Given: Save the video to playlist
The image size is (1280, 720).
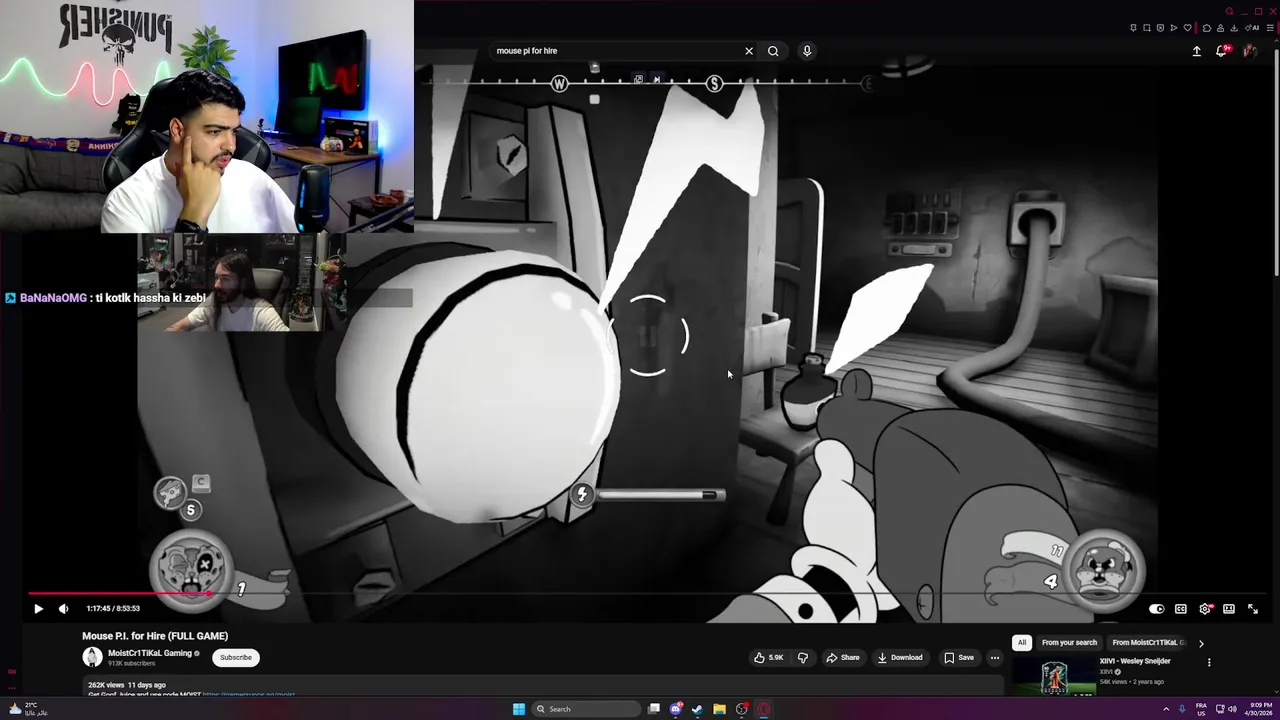Looking at the screenshot, I should [959, 657].
